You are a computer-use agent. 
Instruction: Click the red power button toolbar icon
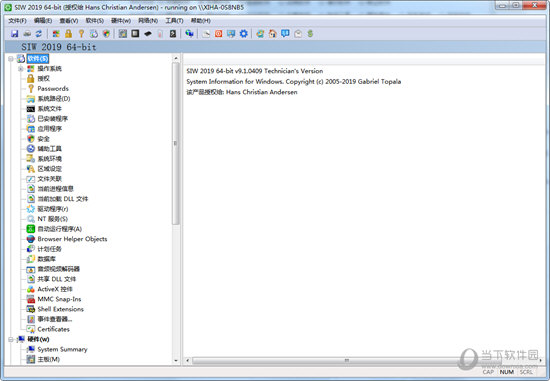[219, 34]
